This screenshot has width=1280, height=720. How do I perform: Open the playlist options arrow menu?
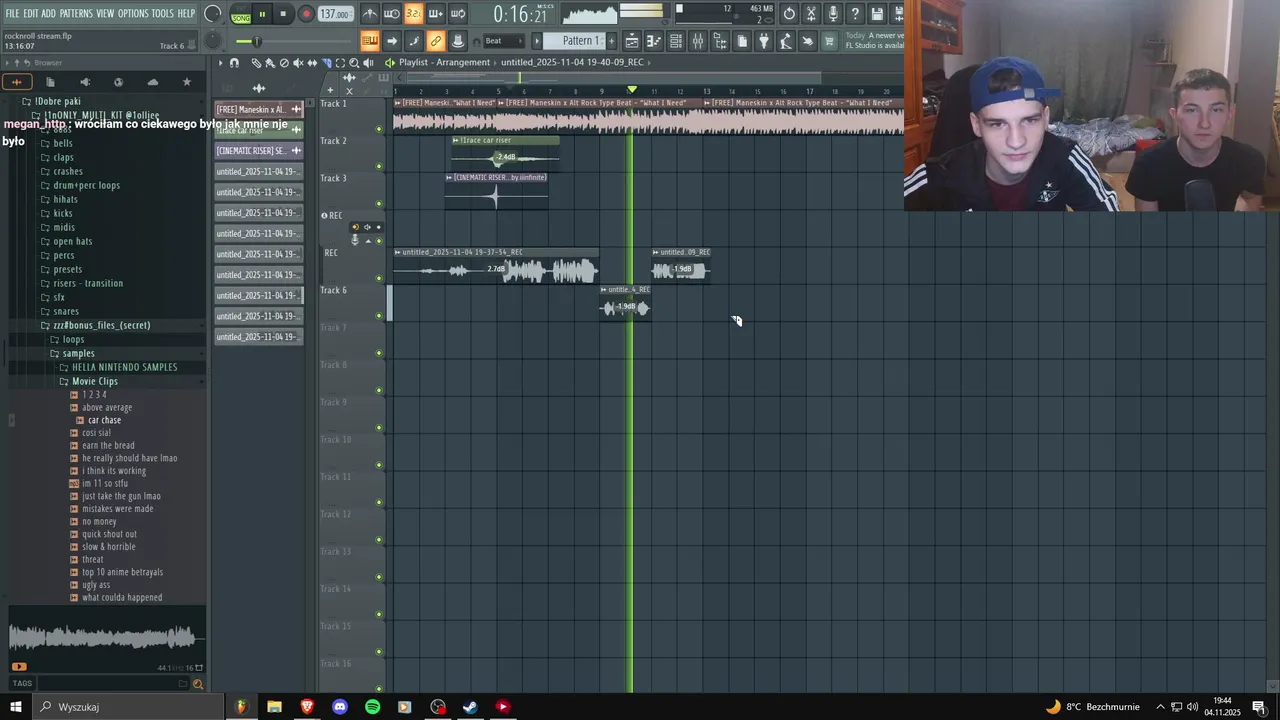pyautogui.click(x=221, y=62)
